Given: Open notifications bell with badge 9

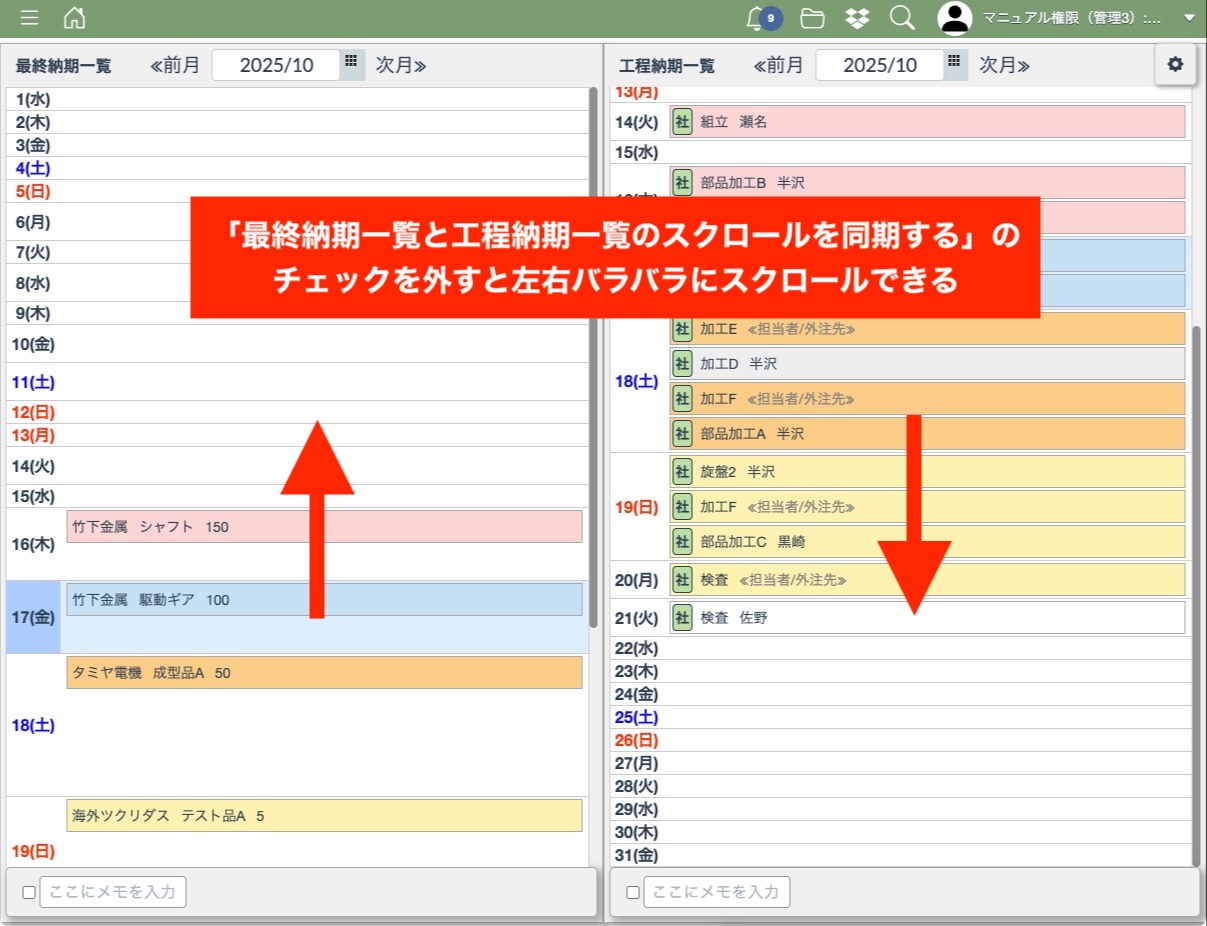Looking at the screenshot, I should [758, 18].
